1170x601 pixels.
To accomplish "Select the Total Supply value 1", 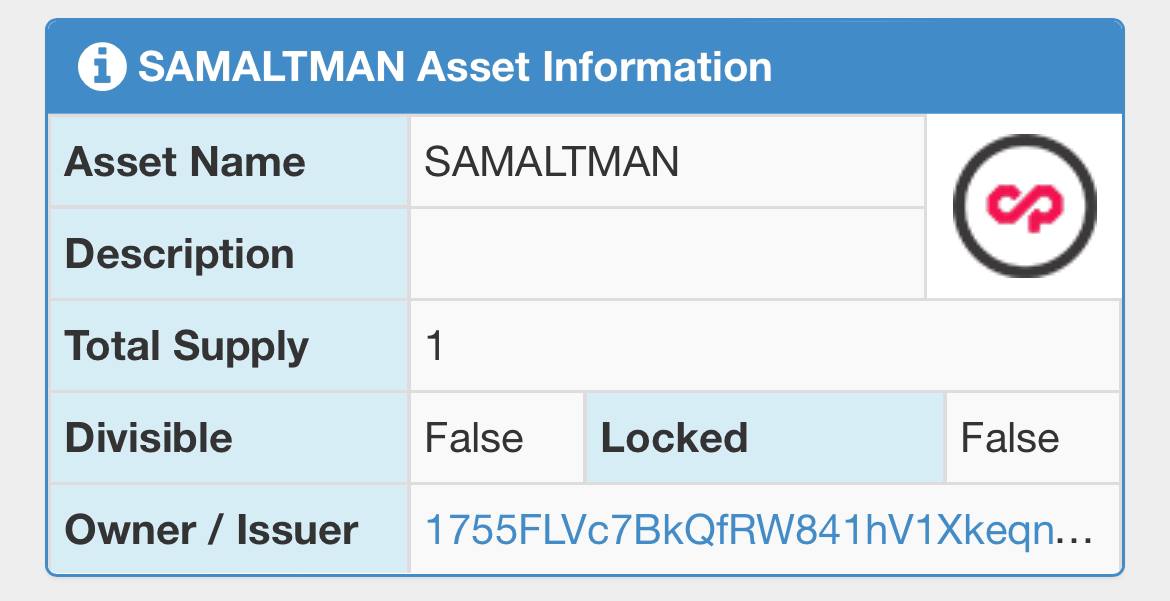I will [434, 346].
